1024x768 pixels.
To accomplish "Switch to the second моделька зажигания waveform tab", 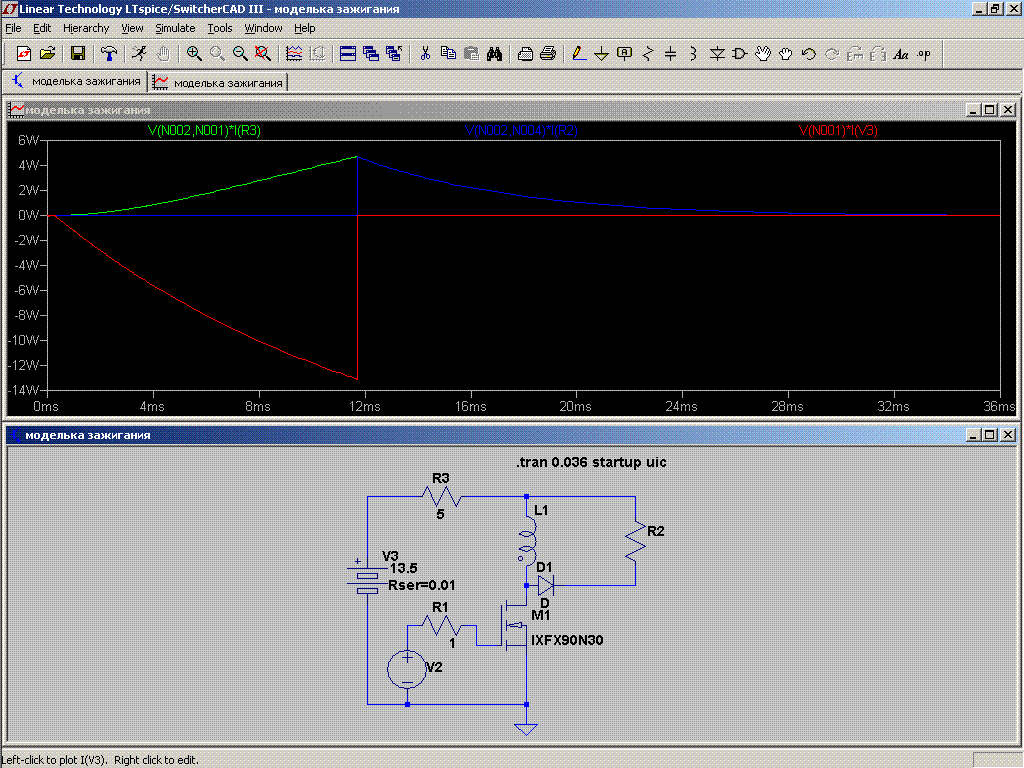I will click(x=218, y=82).
